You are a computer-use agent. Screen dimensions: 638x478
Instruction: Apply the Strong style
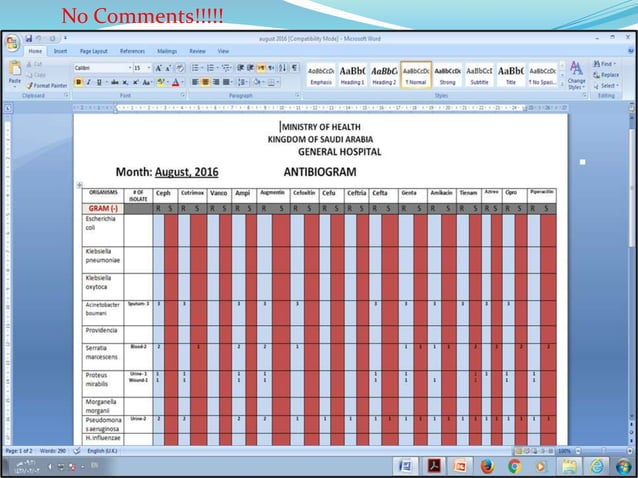pos(448,75)
